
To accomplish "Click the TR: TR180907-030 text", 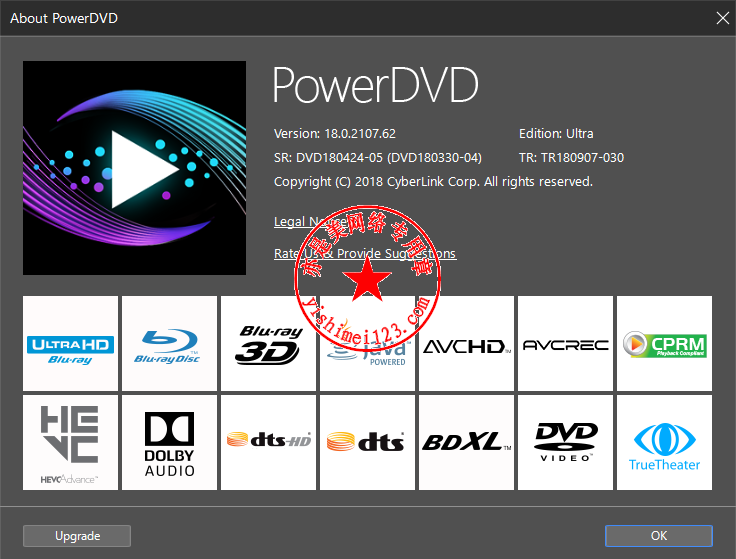I will point(571,158).
